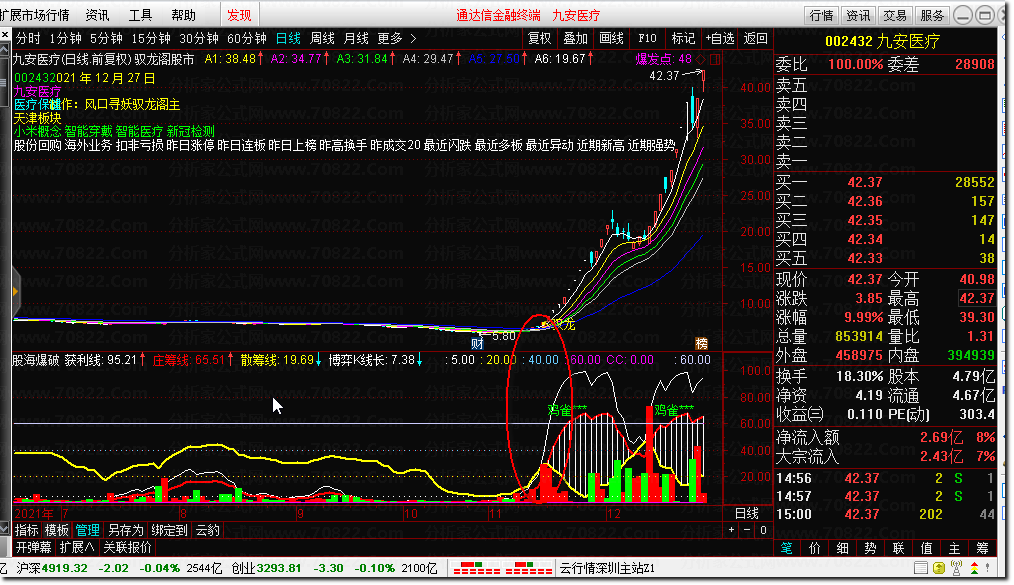Viewport: 1014px width, 585px height.
Task: Click the 云豹 tab
Action: pos(208,531)
